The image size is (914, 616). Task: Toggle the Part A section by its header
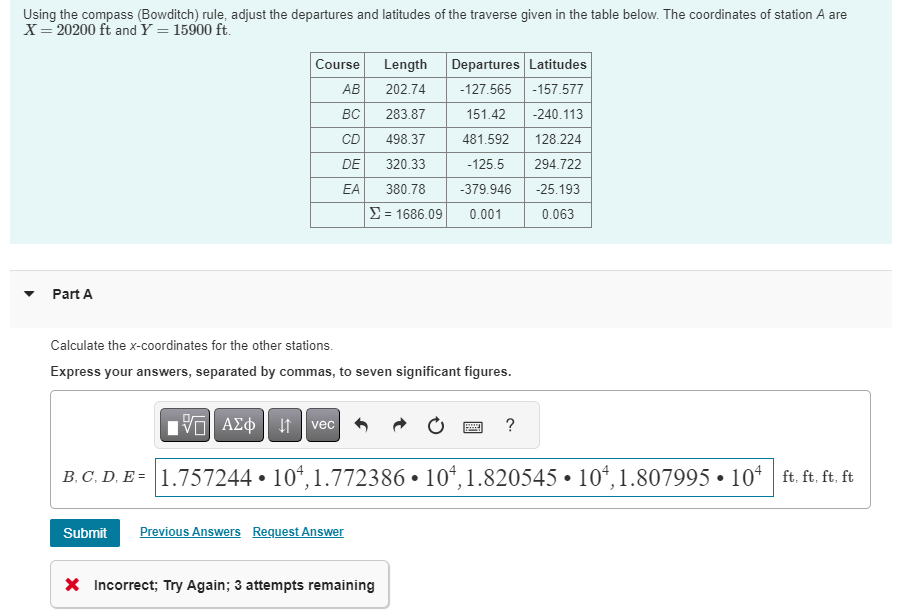pos(72,294)
